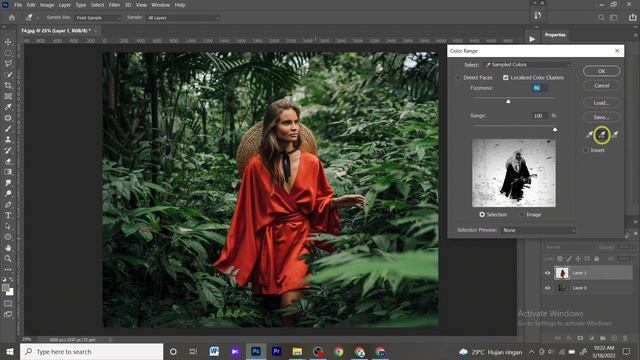The height and width of the screenshot is (360, 640).
Task: Open the Sample Size dropdown
Action: coord(98,18)
